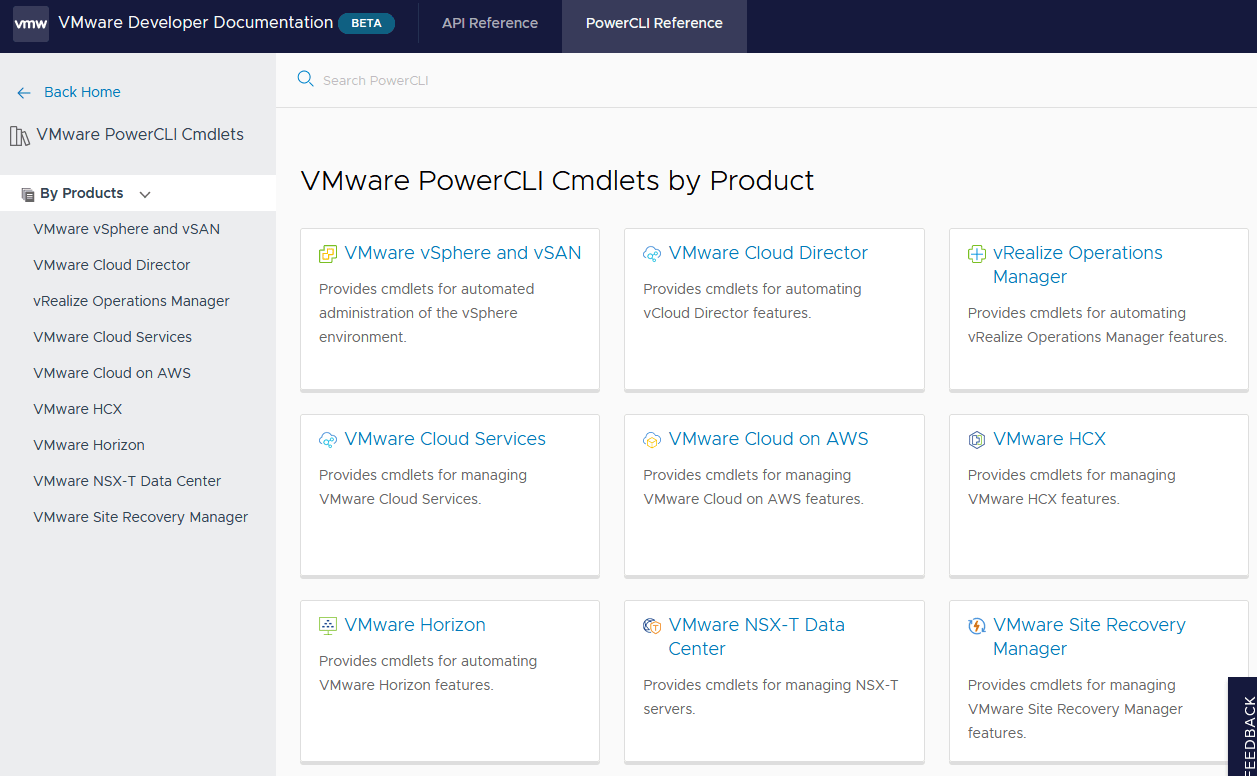Select VMware Horizon in sidebar
Image resolution: width=1257 pixels, height=776 pixels.
[x=89, y=445]
